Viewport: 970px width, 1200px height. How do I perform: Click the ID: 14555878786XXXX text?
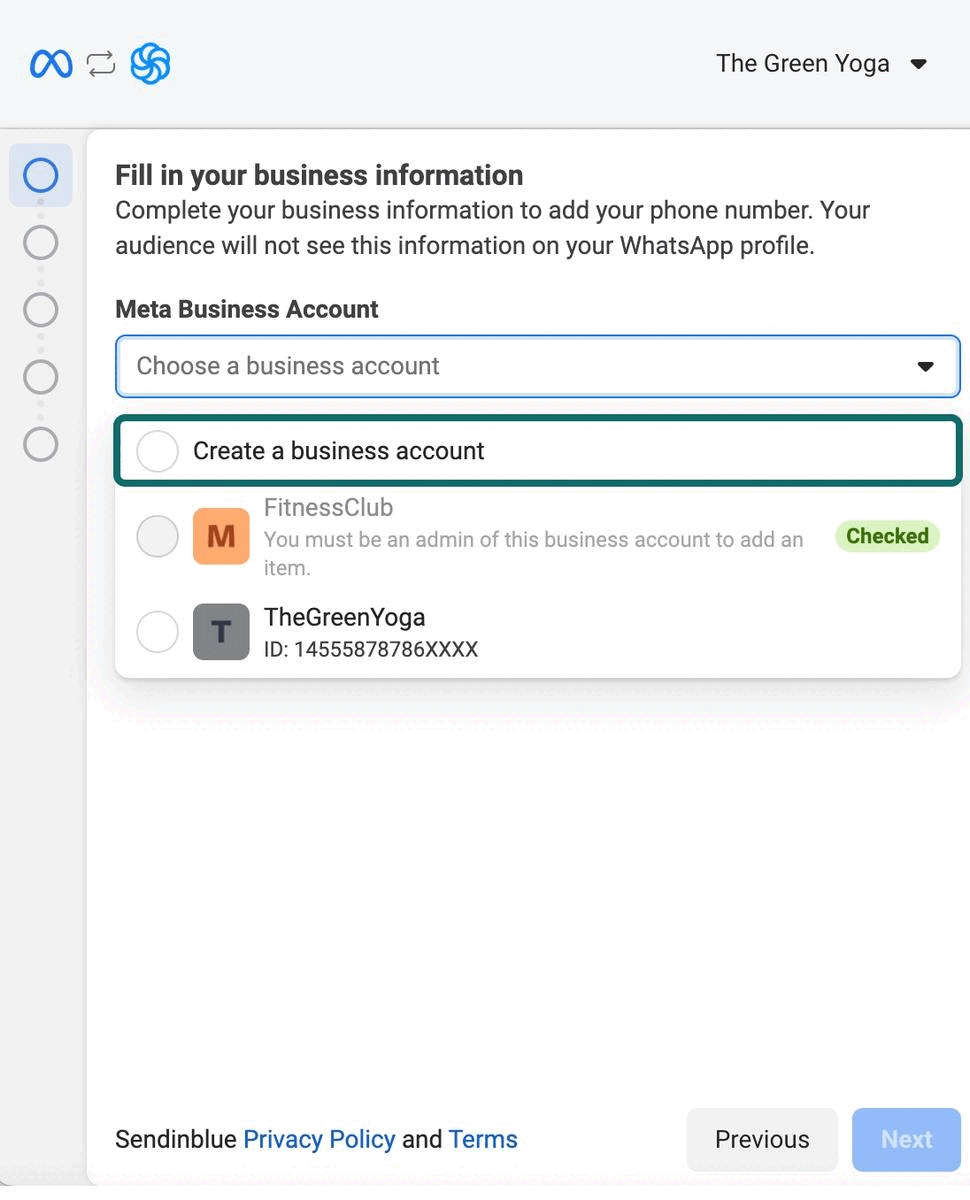coord(371,650)
